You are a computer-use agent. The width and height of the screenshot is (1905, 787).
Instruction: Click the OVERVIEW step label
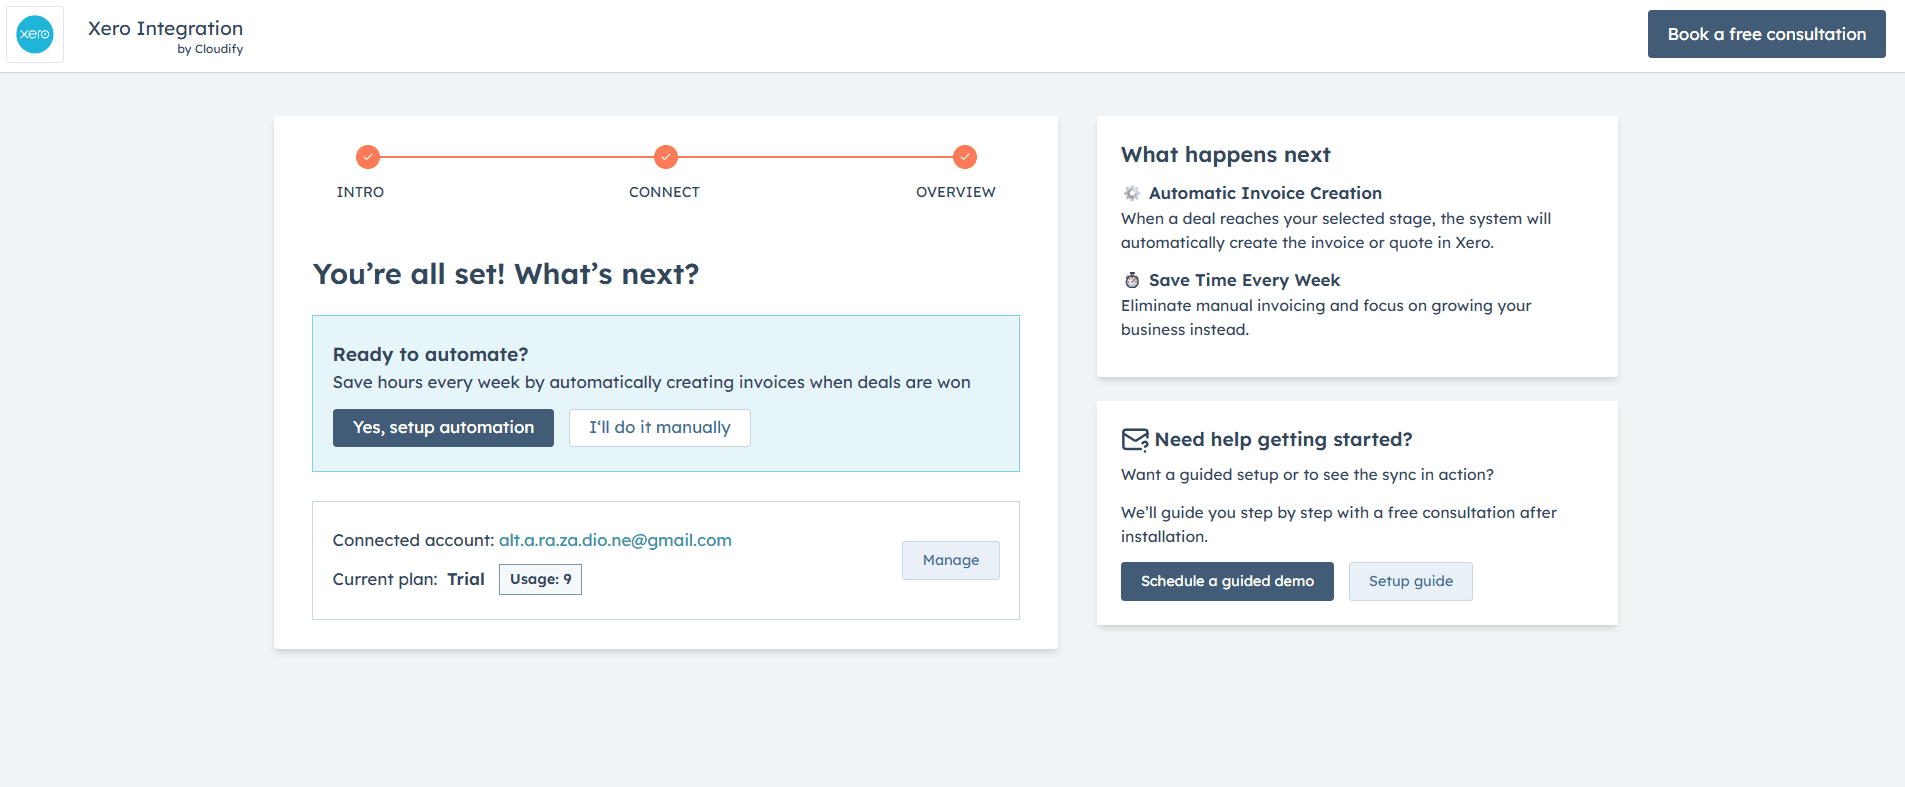pos(956,192)
